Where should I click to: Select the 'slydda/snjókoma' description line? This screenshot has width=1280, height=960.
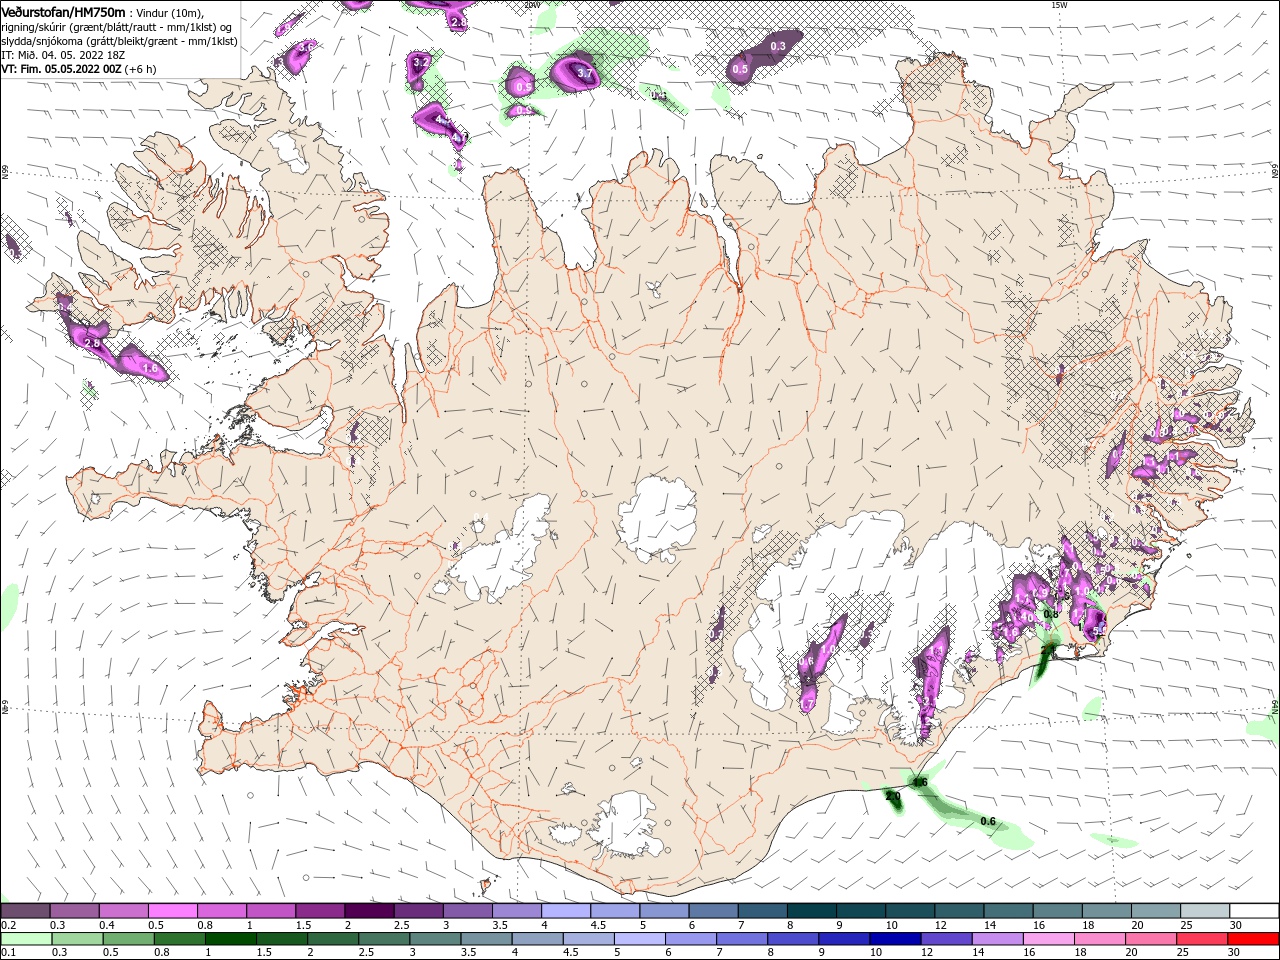[x=119, y=41]
